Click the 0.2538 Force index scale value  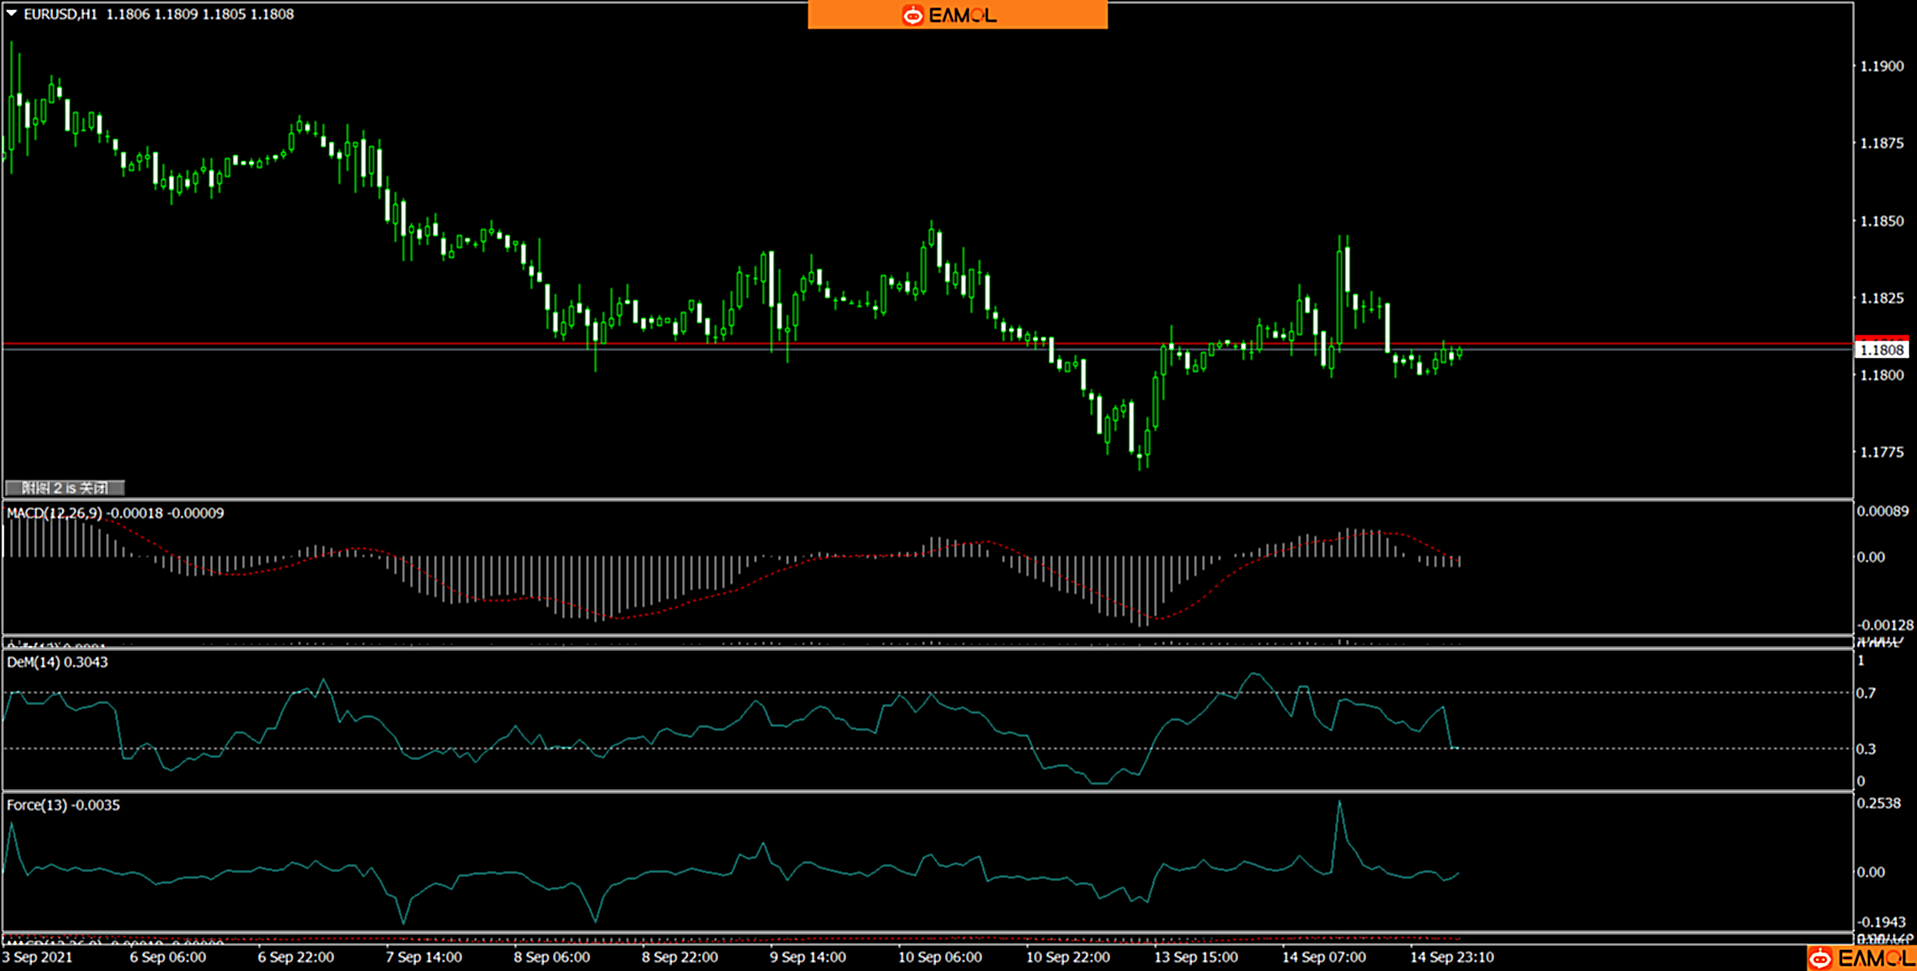pyautogui.click(x=1879, y=803)
